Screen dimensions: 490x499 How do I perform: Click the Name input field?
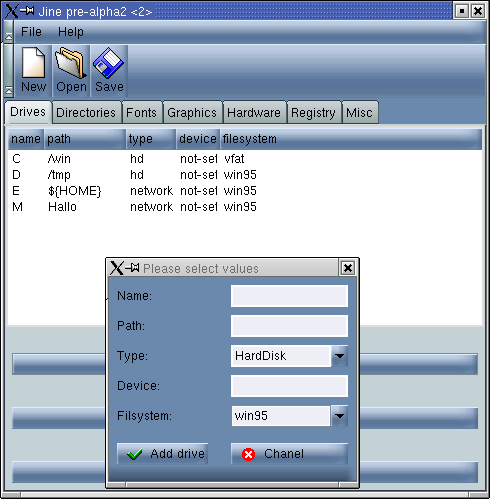289,296
